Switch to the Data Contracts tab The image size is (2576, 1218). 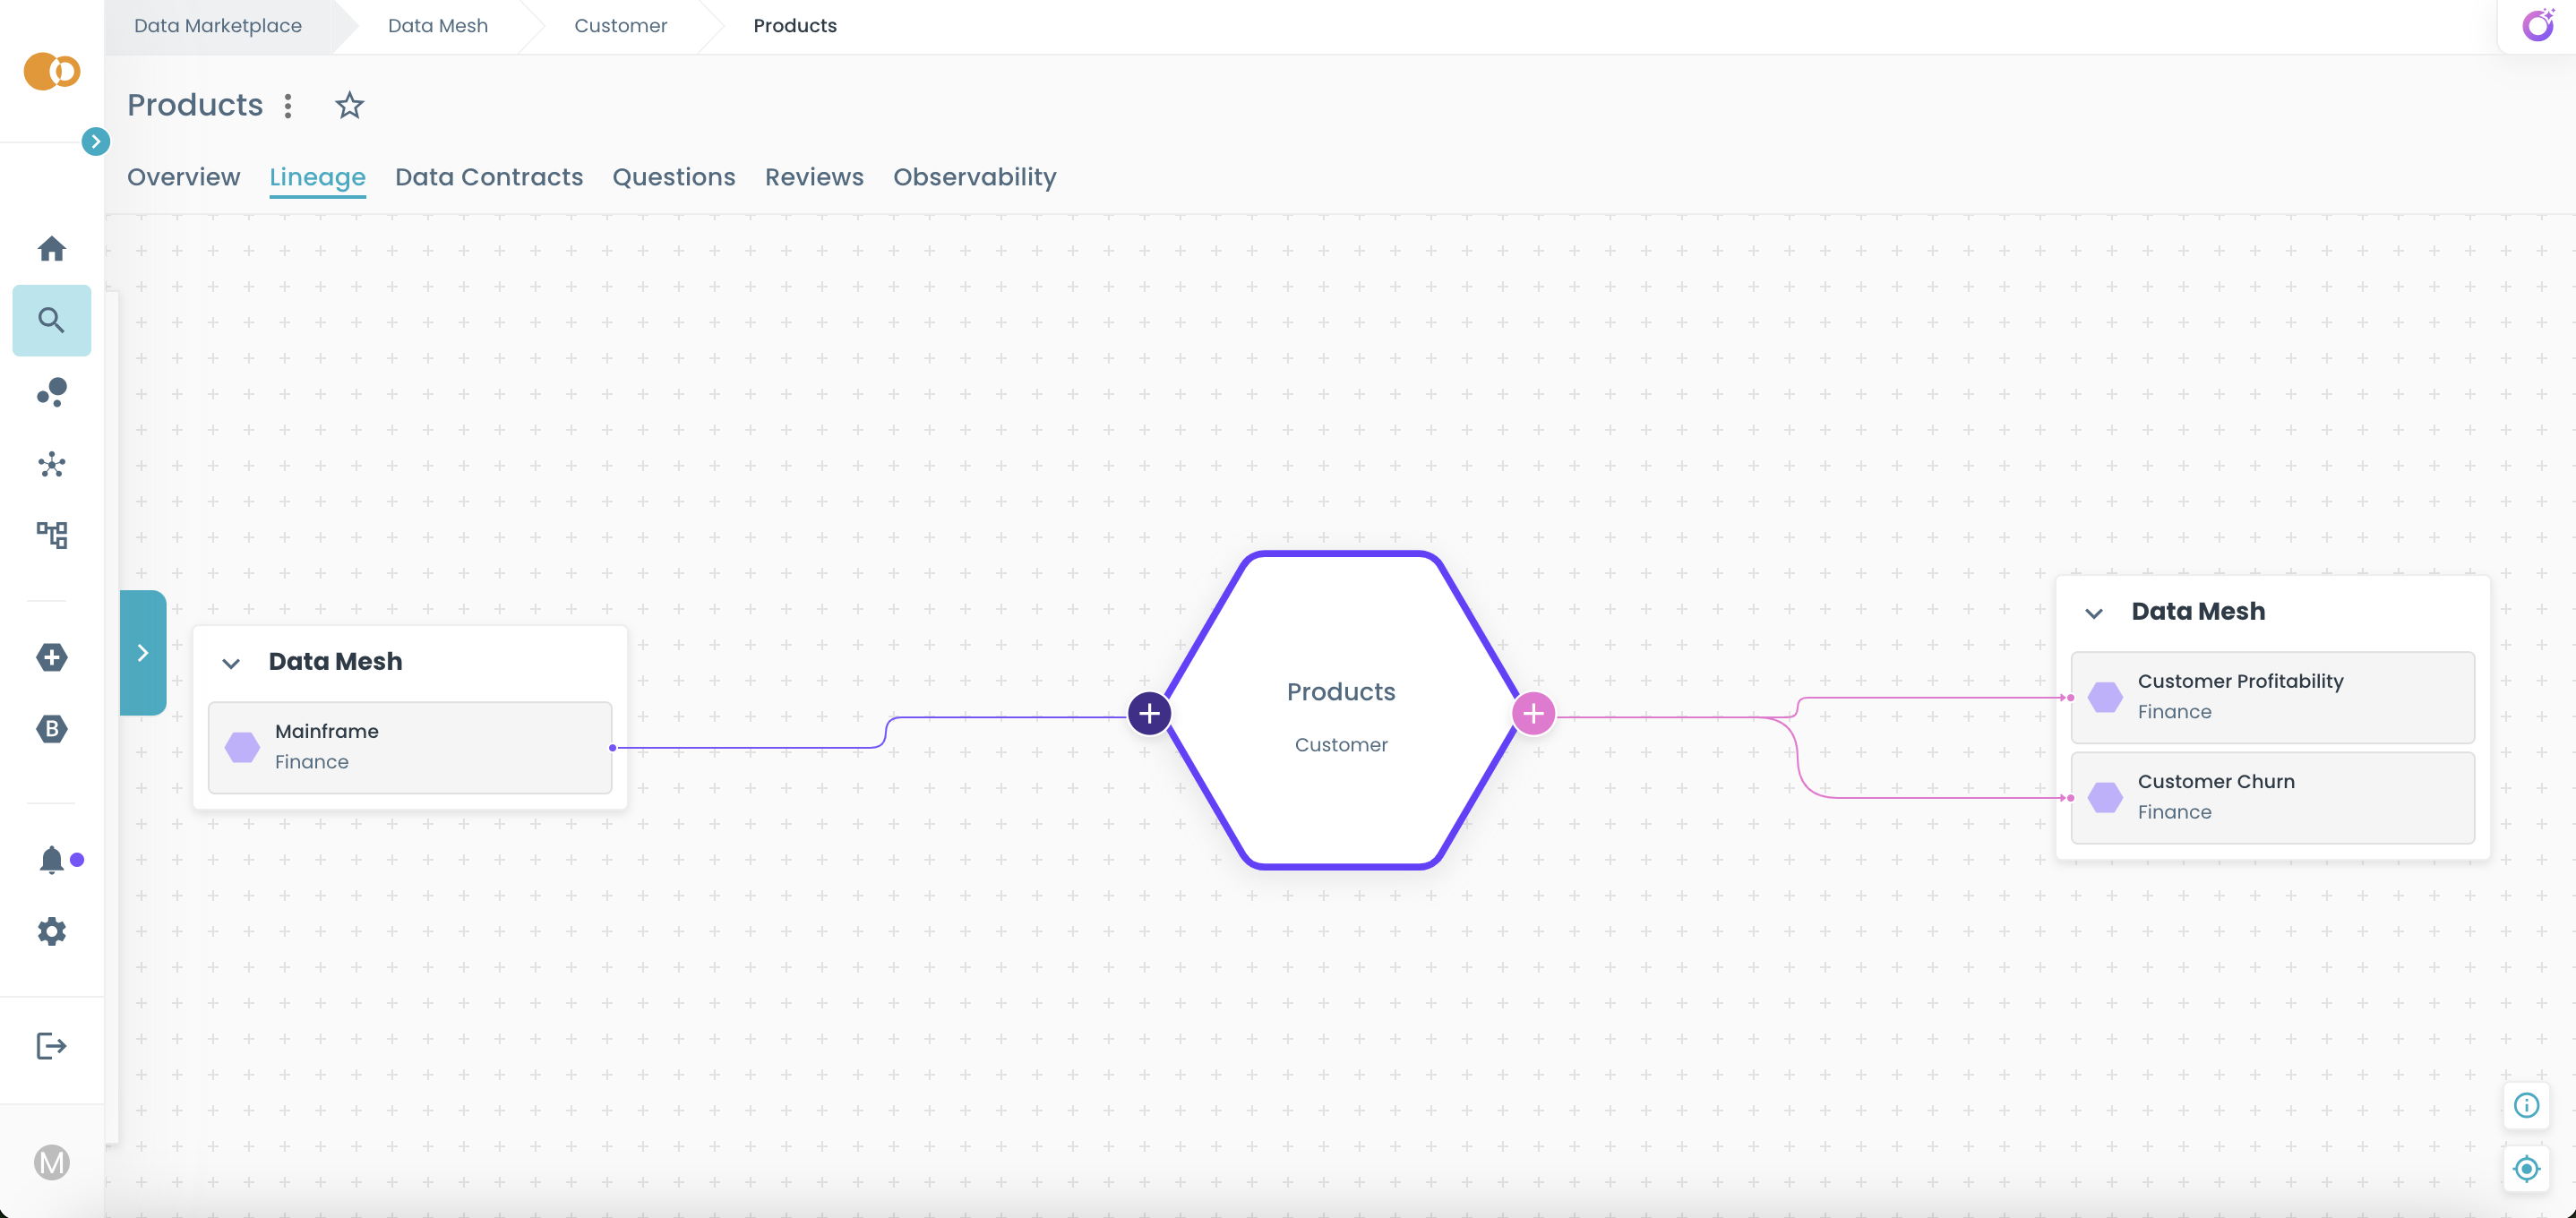[488, 177]
